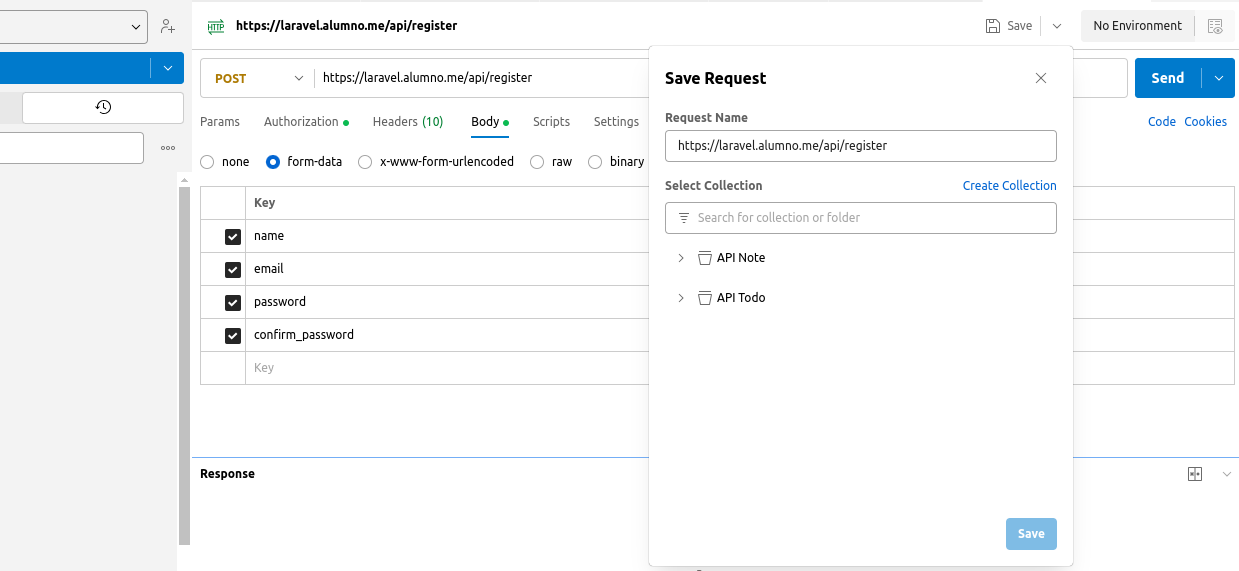This screenshot has width=1239, height=571.
Task: Click the Save floppy disk icon in header
Action: click(x=992, y=26)
